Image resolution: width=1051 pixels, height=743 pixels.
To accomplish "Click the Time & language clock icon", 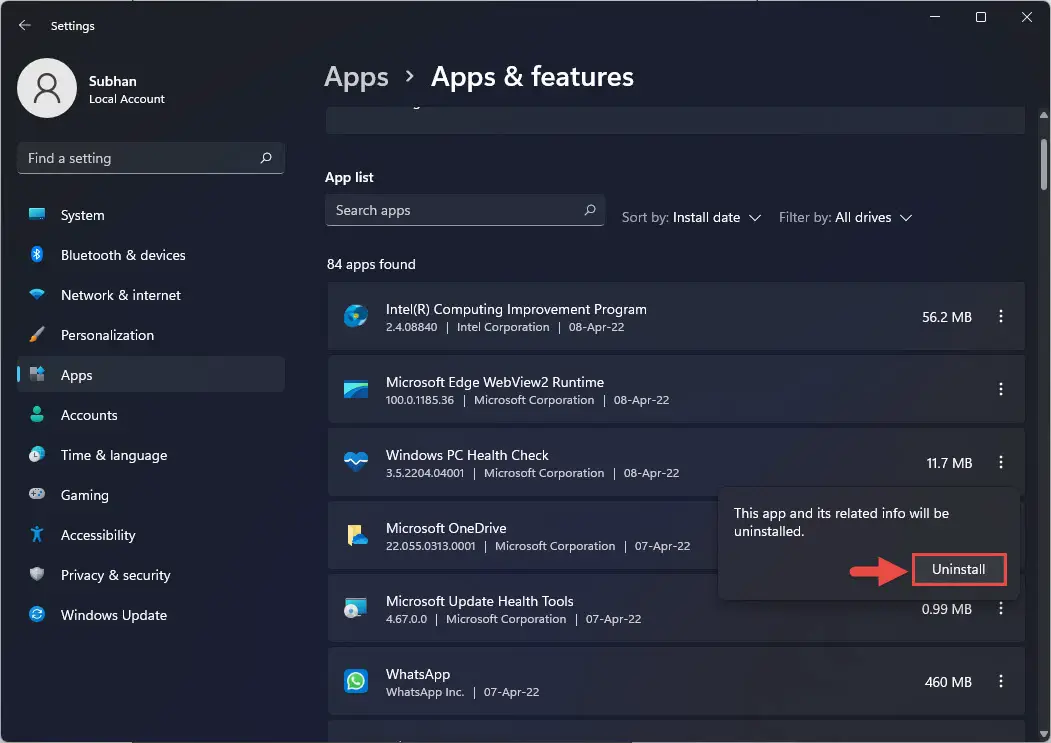I will coord(37,455).
